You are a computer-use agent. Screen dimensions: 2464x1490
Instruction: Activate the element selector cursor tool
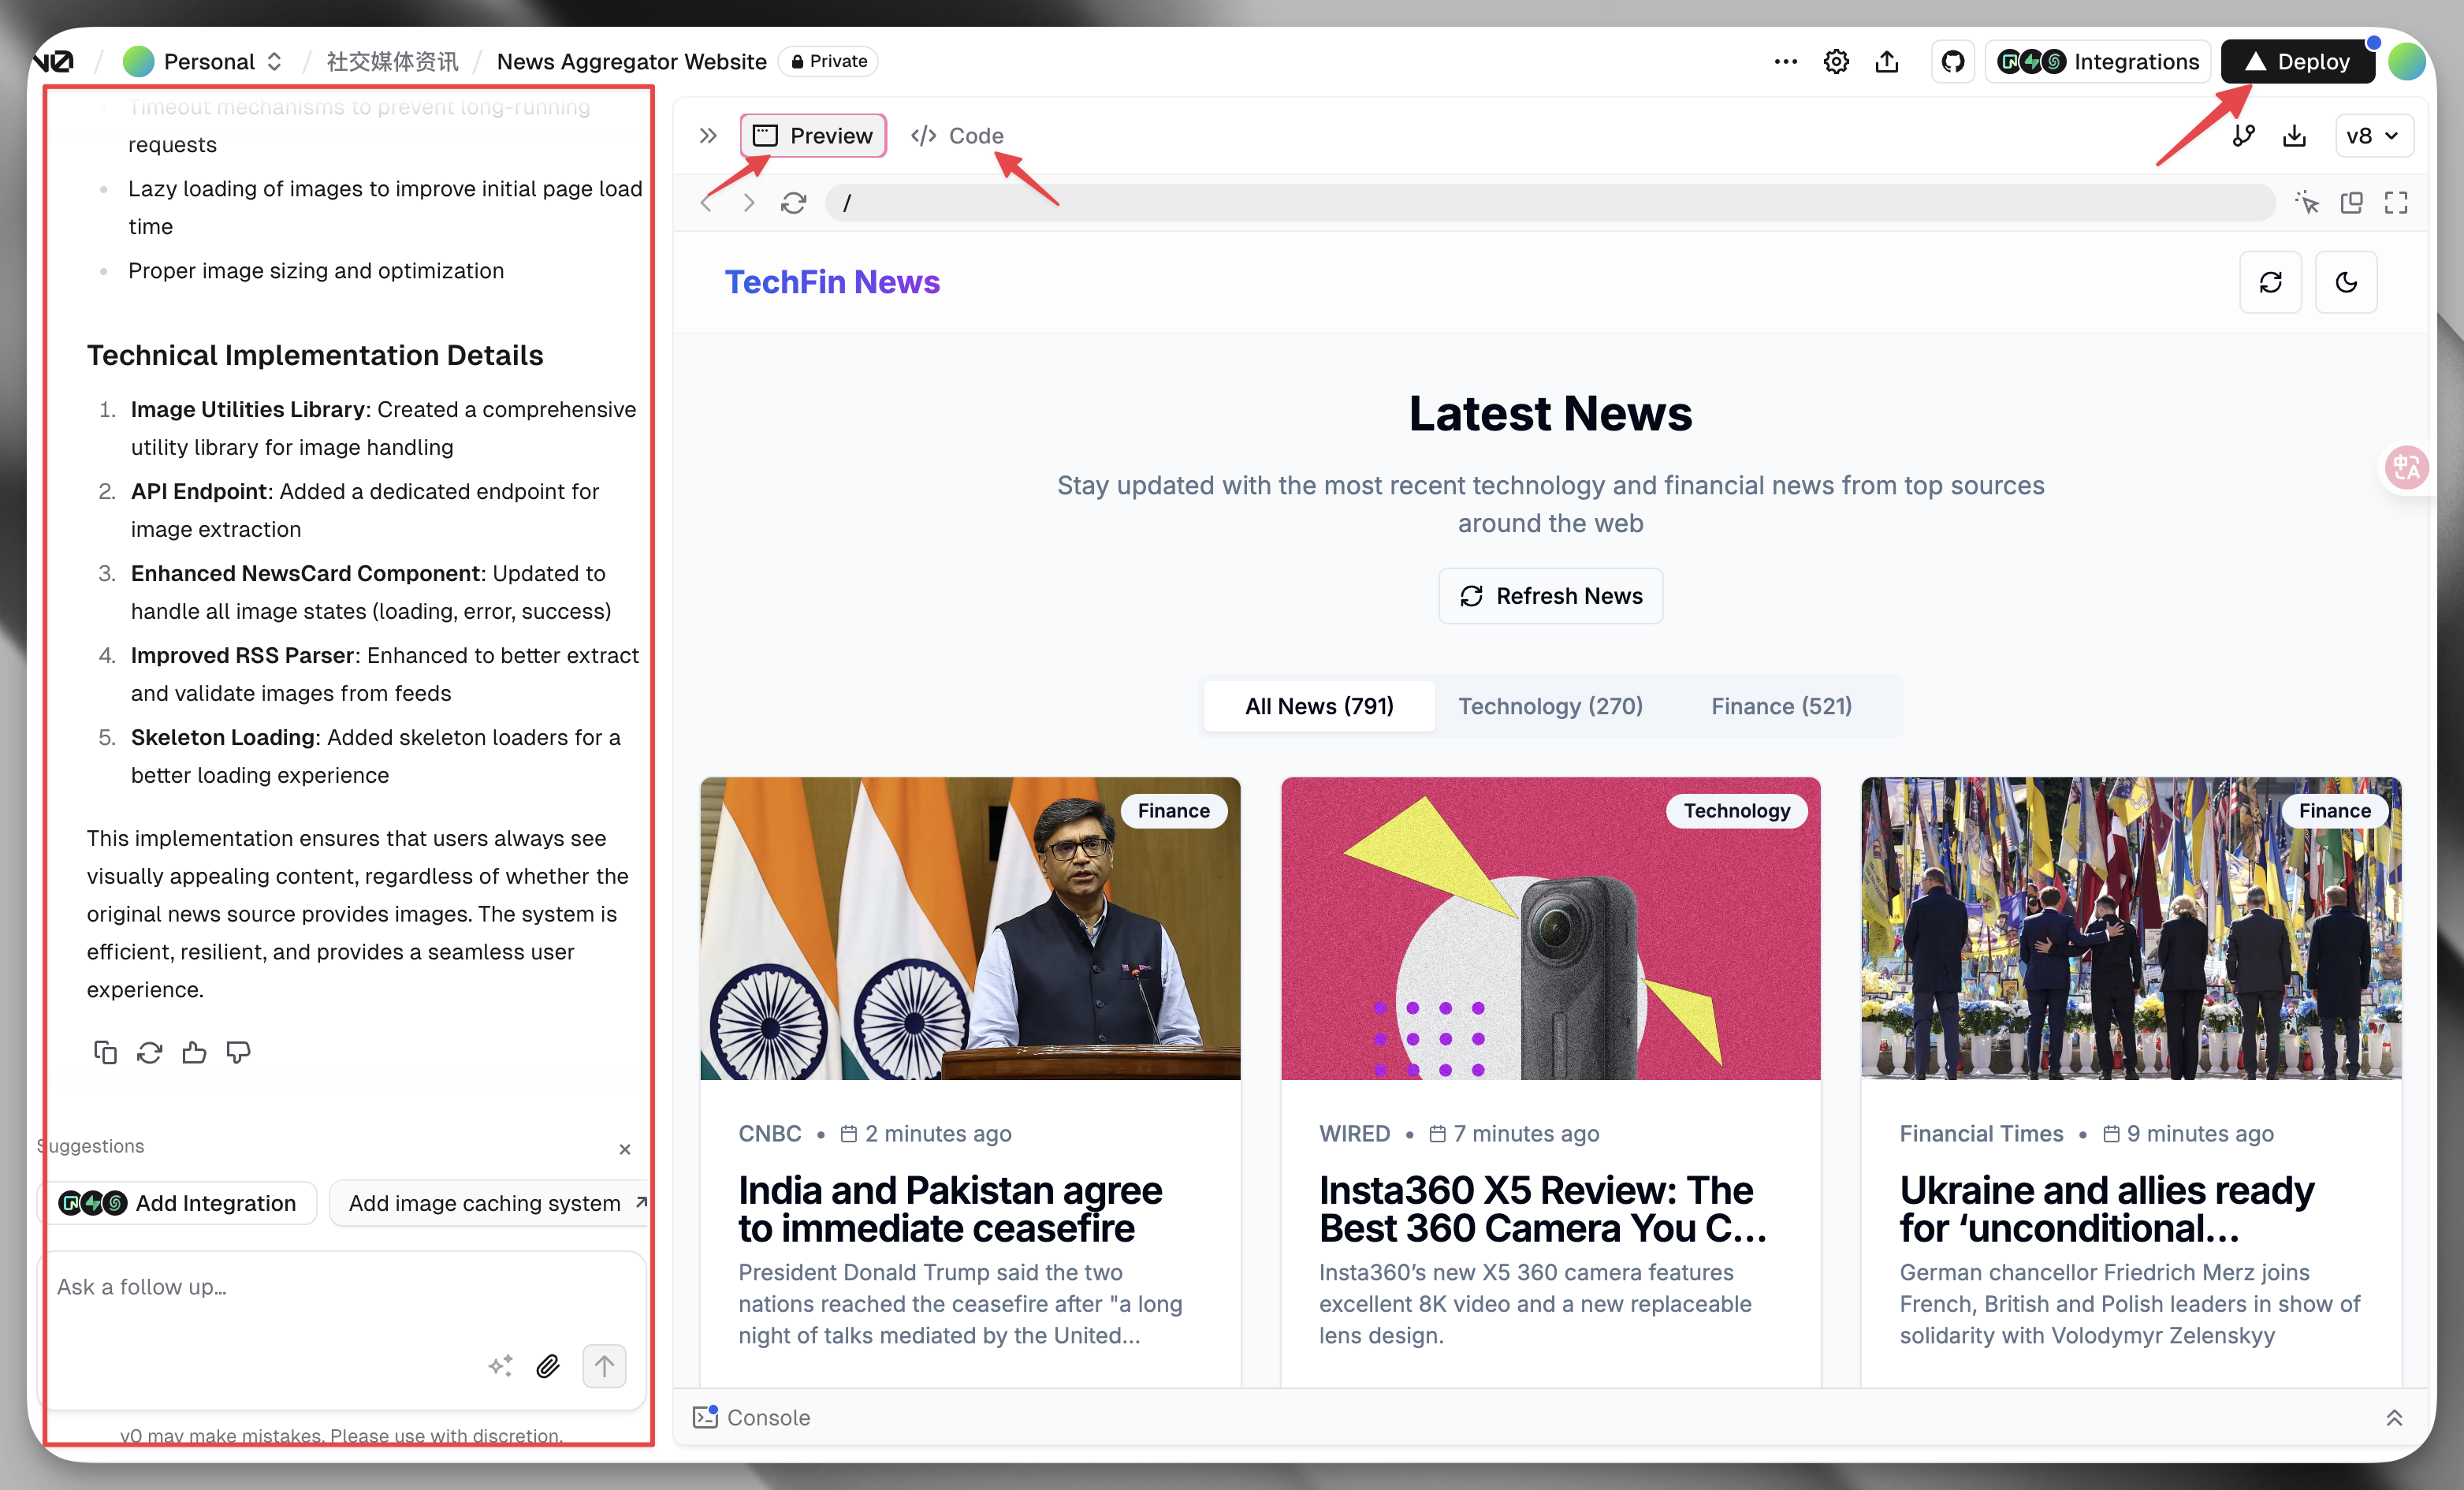point(2307,203)
